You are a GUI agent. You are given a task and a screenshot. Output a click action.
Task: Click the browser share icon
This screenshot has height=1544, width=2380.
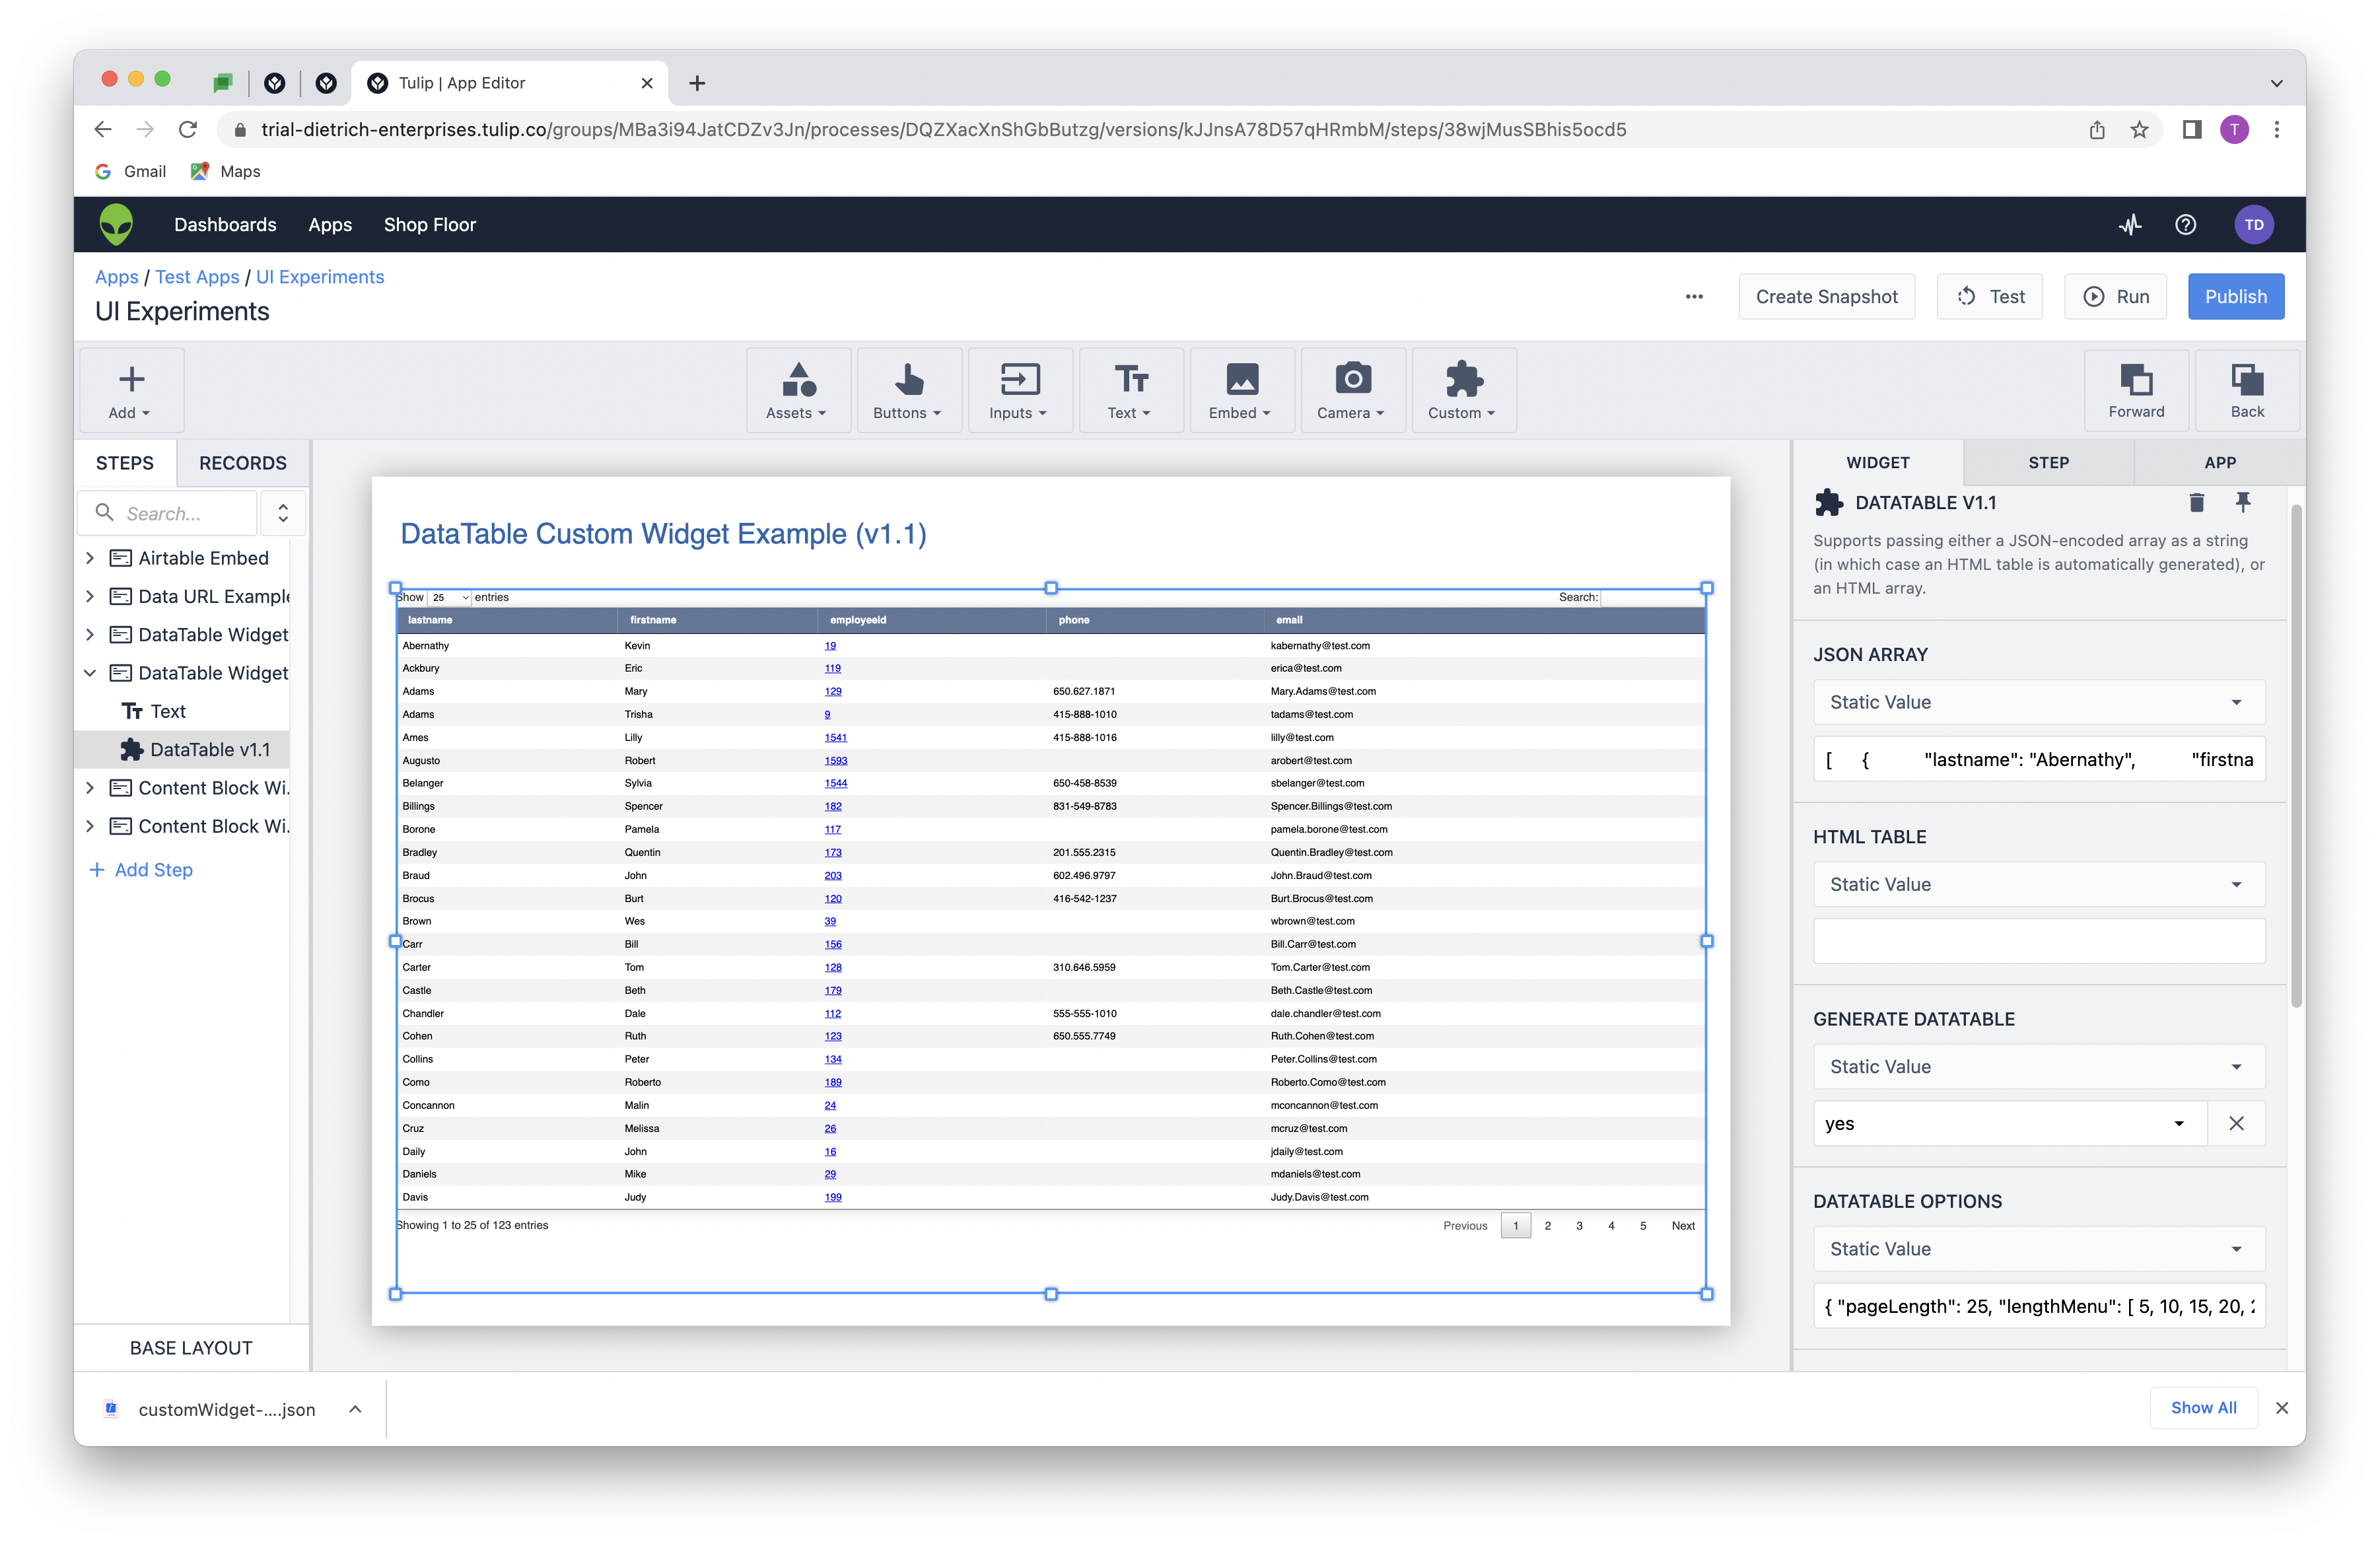pos(2097,129)
